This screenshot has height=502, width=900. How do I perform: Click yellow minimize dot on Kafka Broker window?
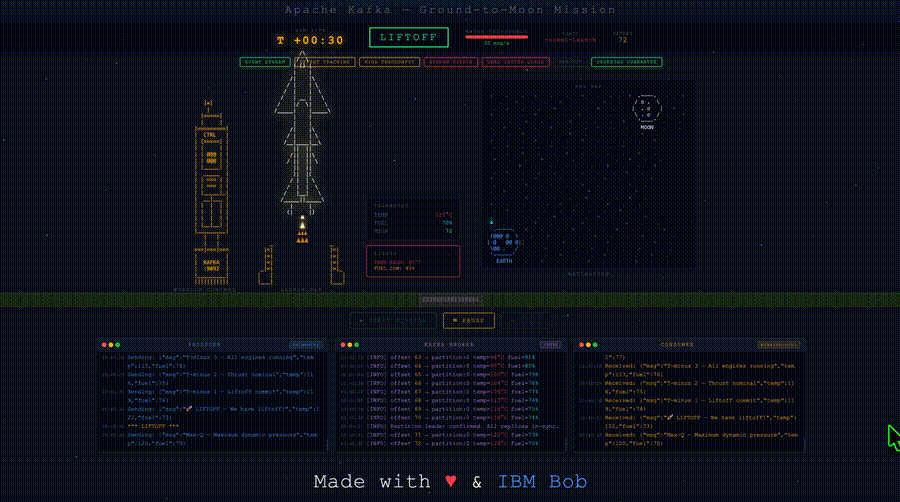click(350, 345)
